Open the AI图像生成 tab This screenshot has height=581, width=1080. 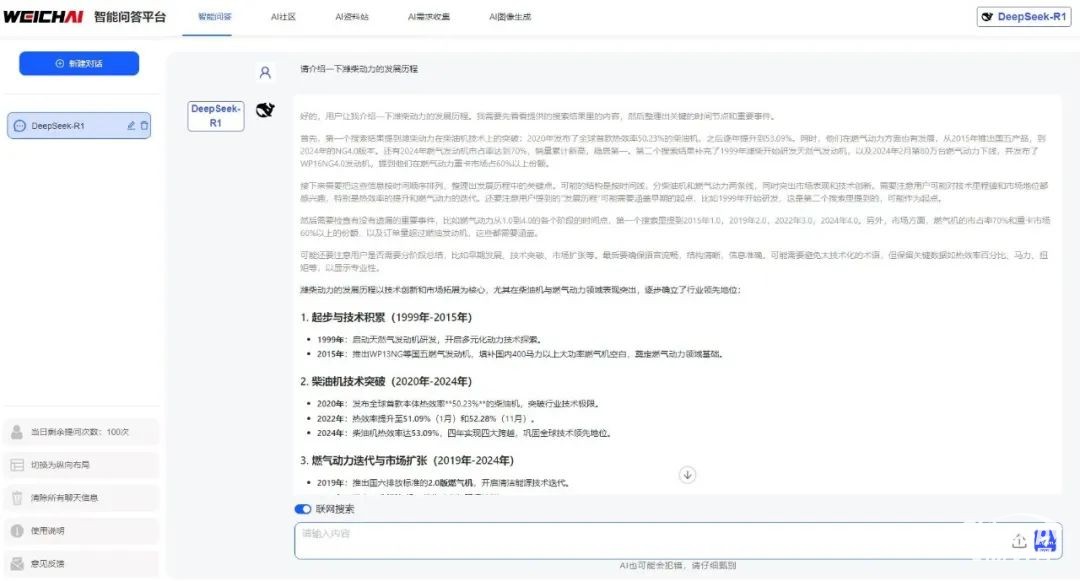(509, 17)
